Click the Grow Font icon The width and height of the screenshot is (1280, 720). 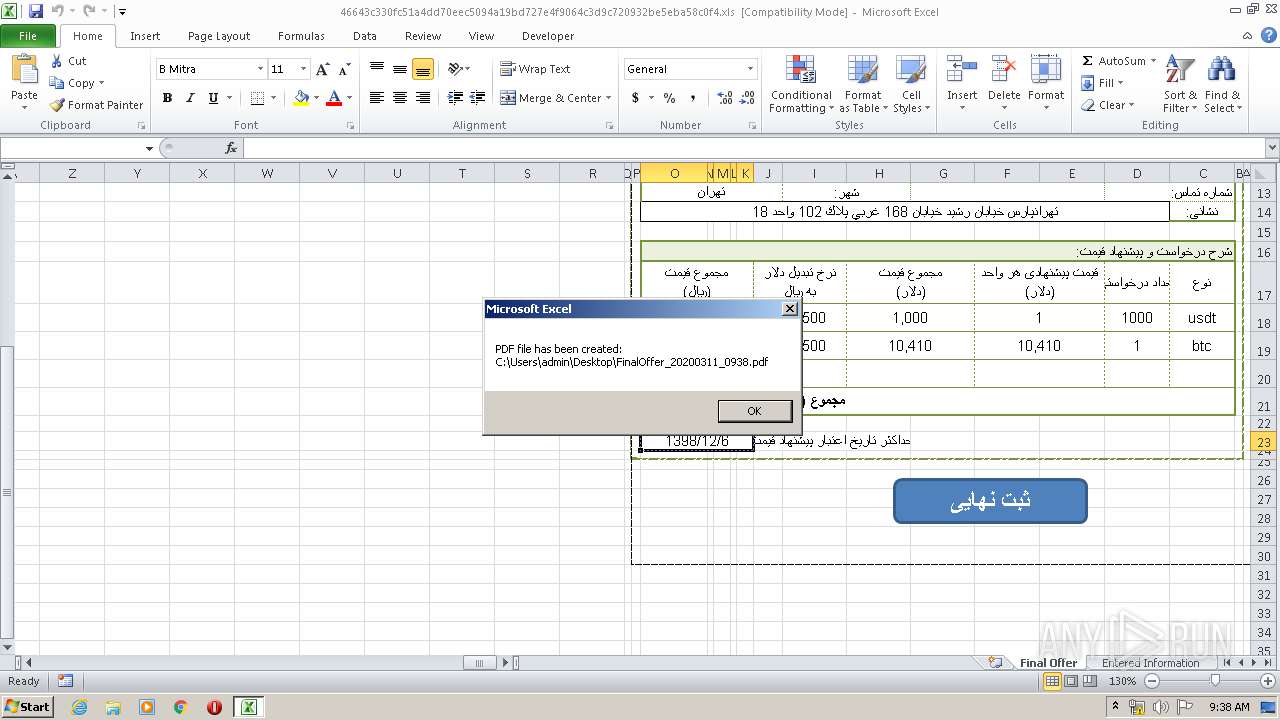(x=322, y=69)
